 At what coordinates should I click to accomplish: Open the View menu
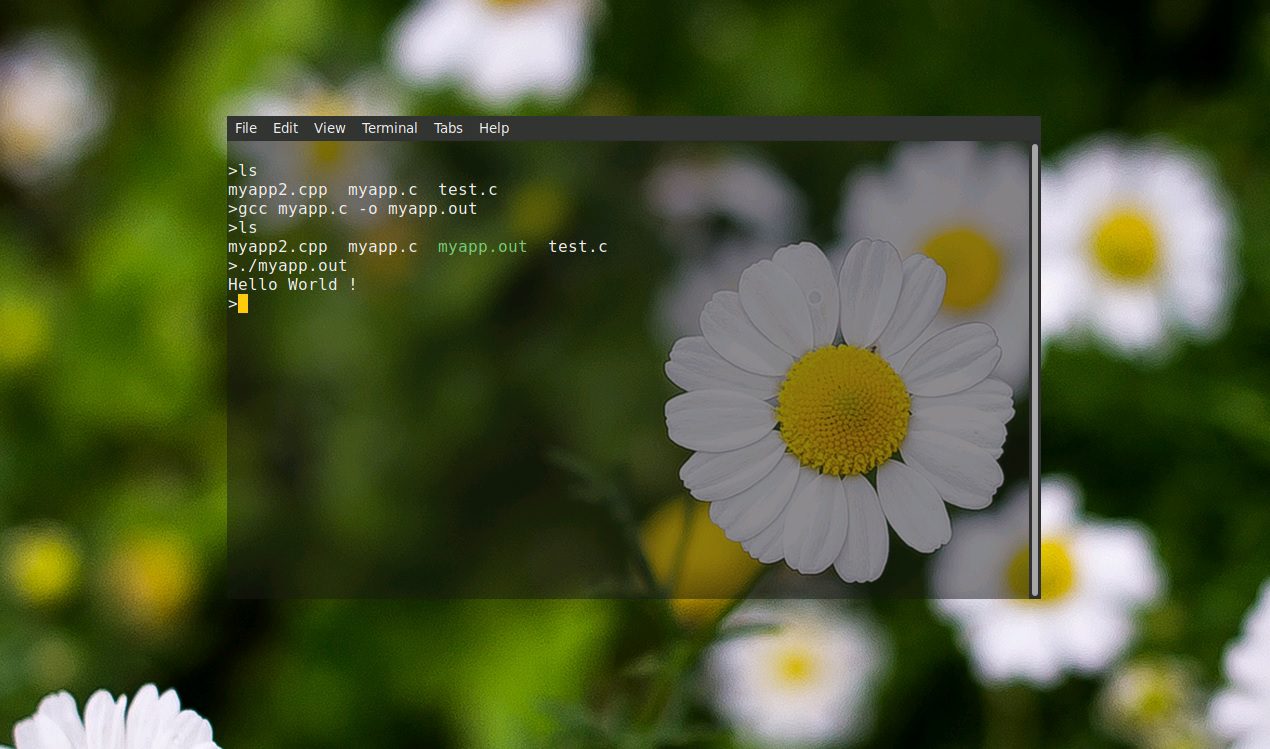[x=329, y=128]
